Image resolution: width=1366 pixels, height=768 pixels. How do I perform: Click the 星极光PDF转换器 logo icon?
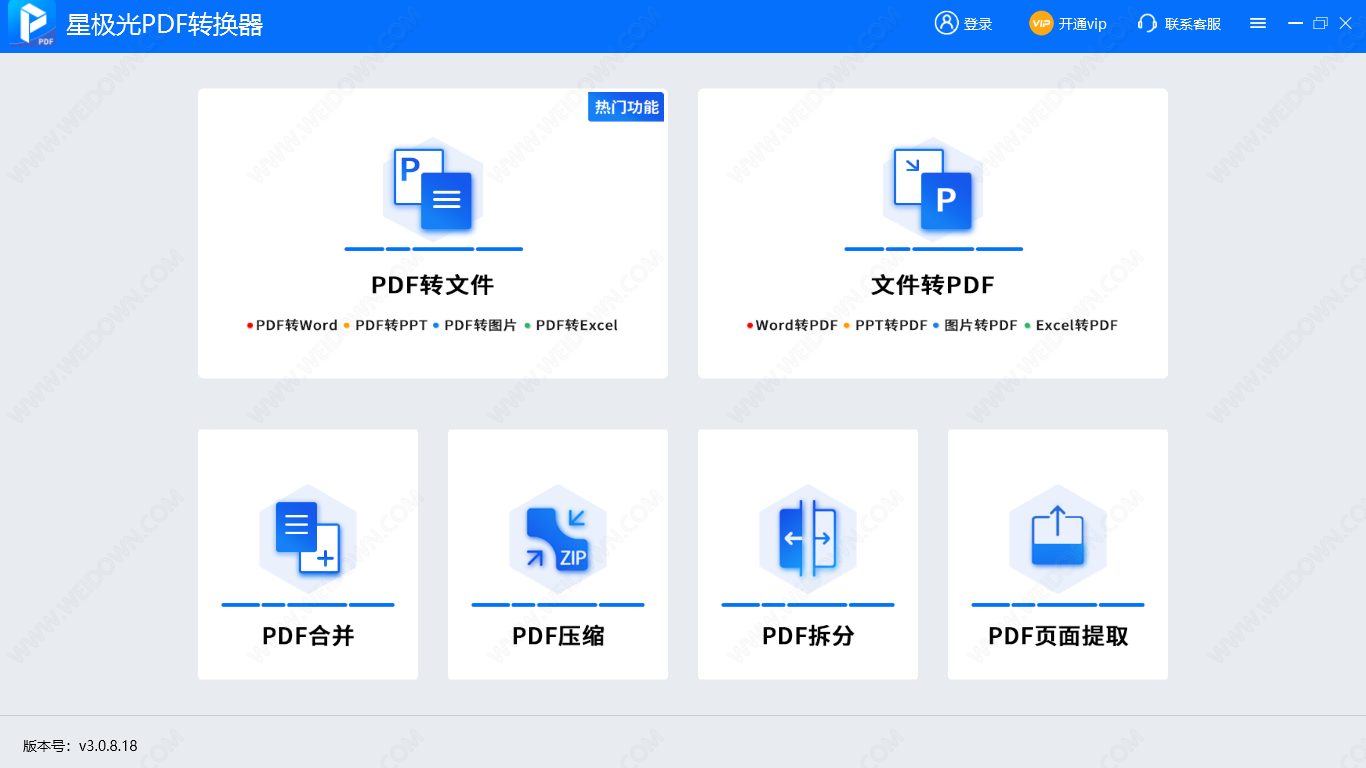click(x=31, y=24)
